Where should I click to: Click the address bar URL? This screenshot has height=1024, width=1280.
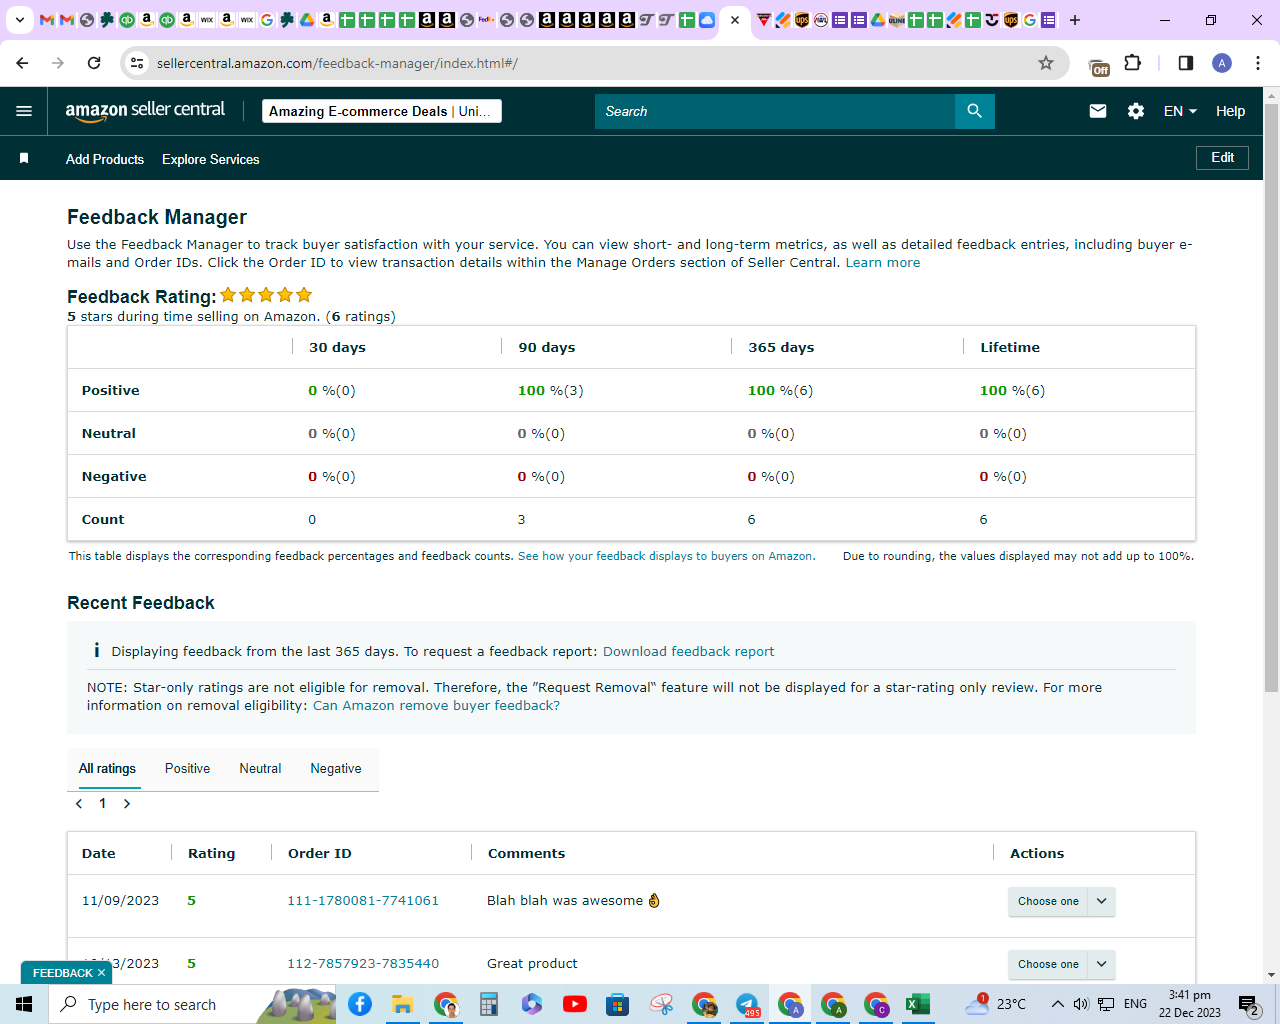pos(337,63)
